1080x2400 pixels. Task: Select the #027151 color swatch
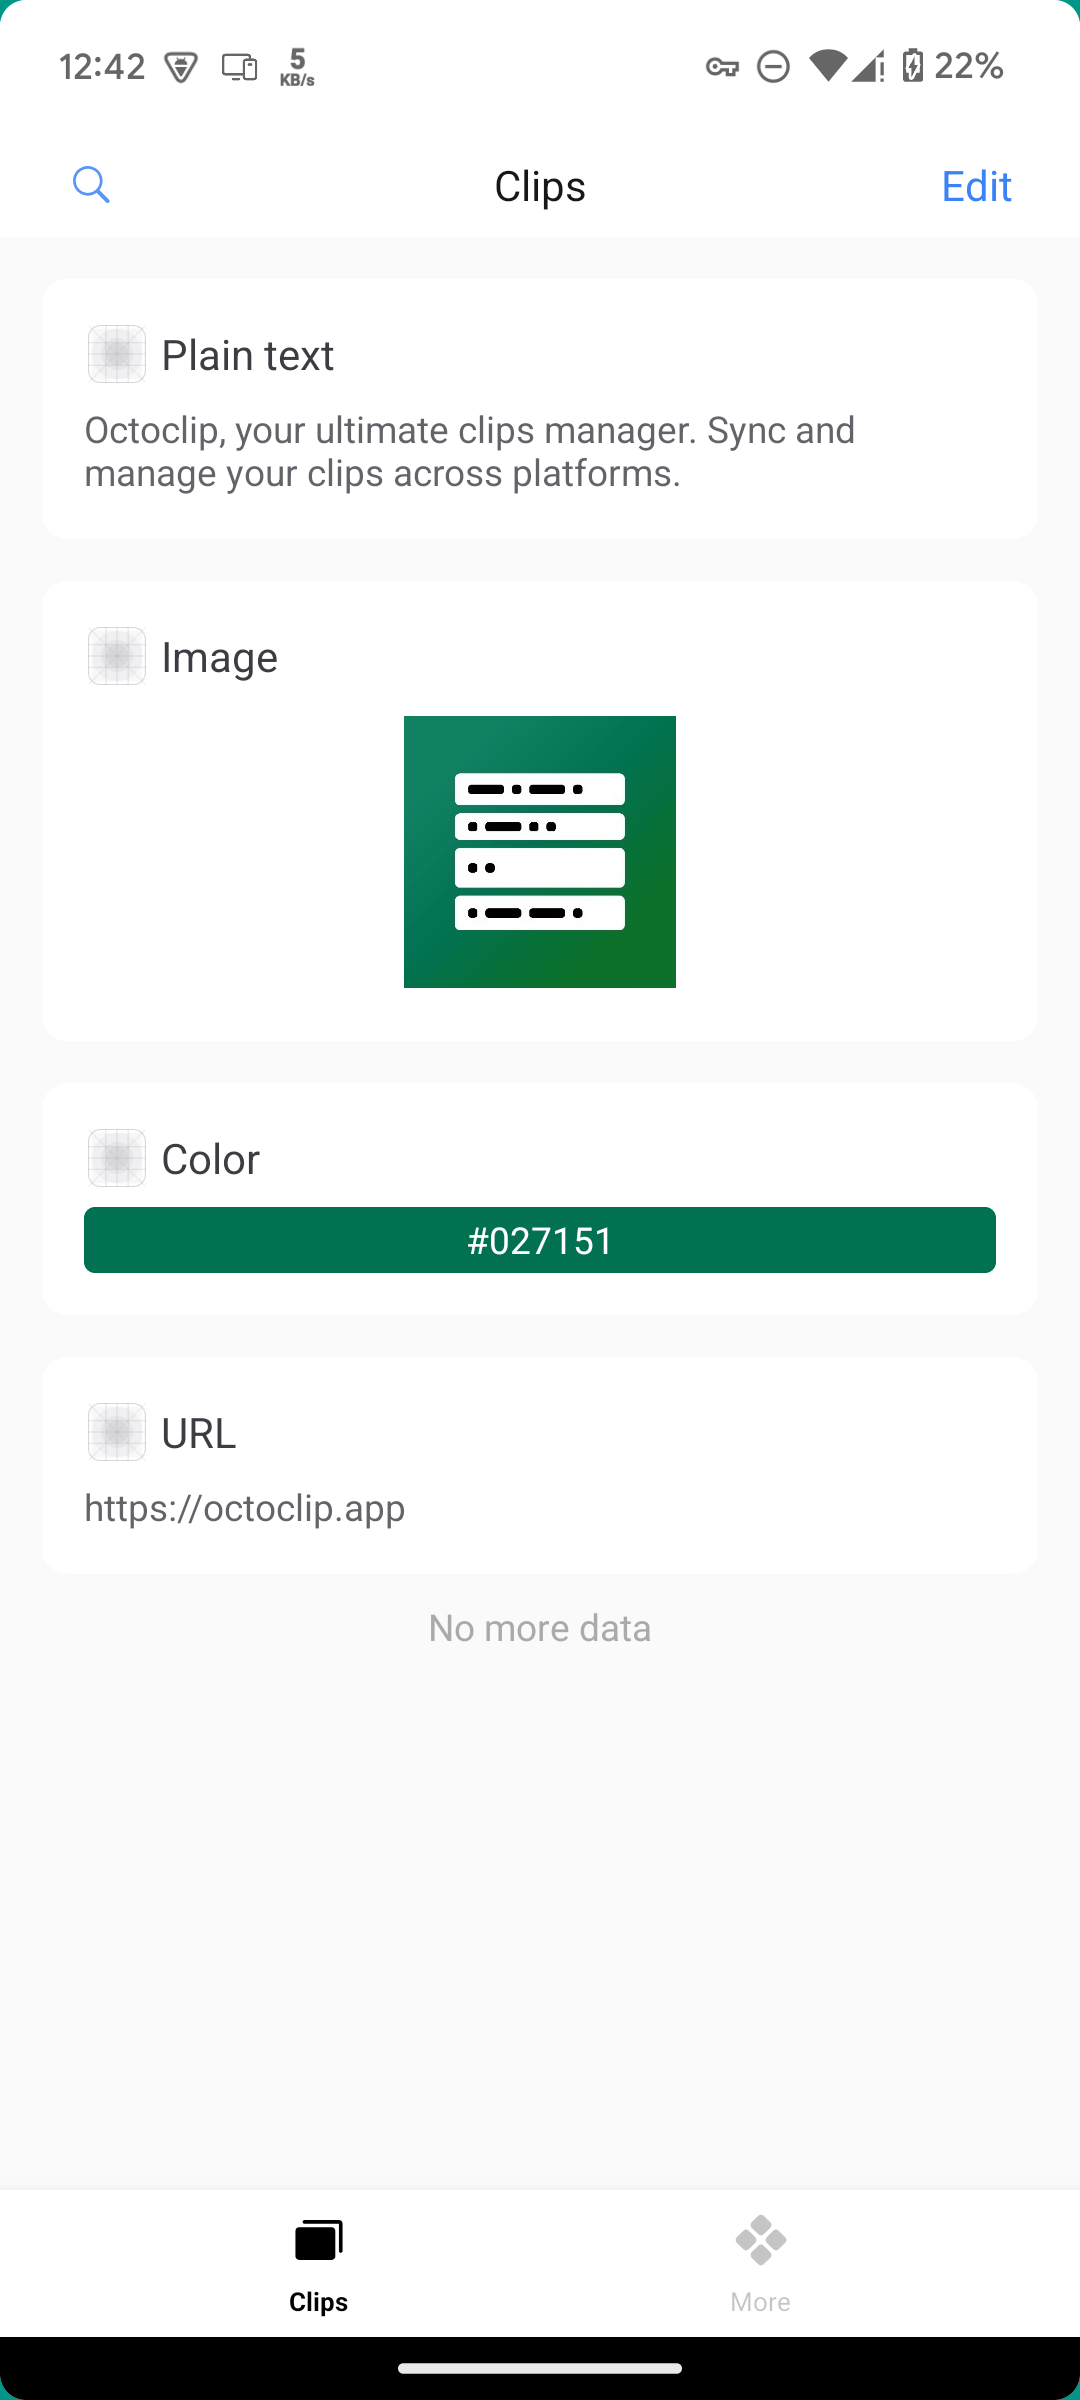pyautogui.click(x=540, y=1240)
